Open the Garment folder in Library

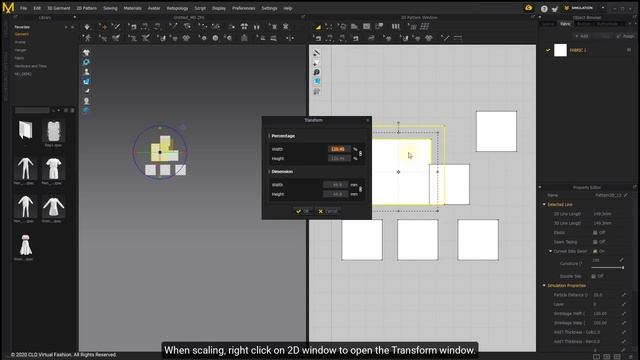(x=22, y=34)
